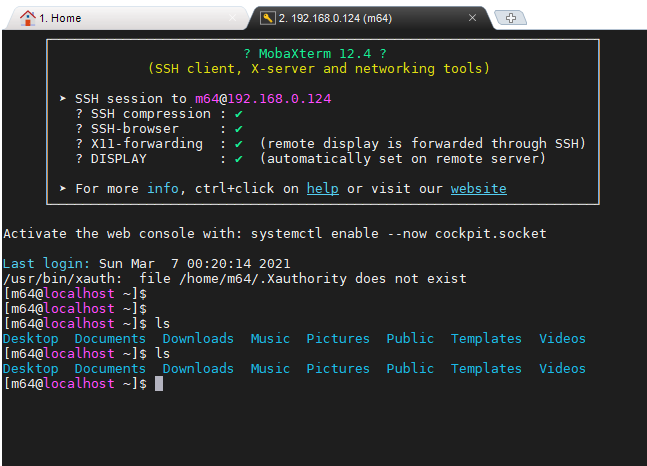Image resolution: width=647 pixels, height=466 pixels.
Task: Click the house icon on Home tab
Action: (x=28, y=18)
